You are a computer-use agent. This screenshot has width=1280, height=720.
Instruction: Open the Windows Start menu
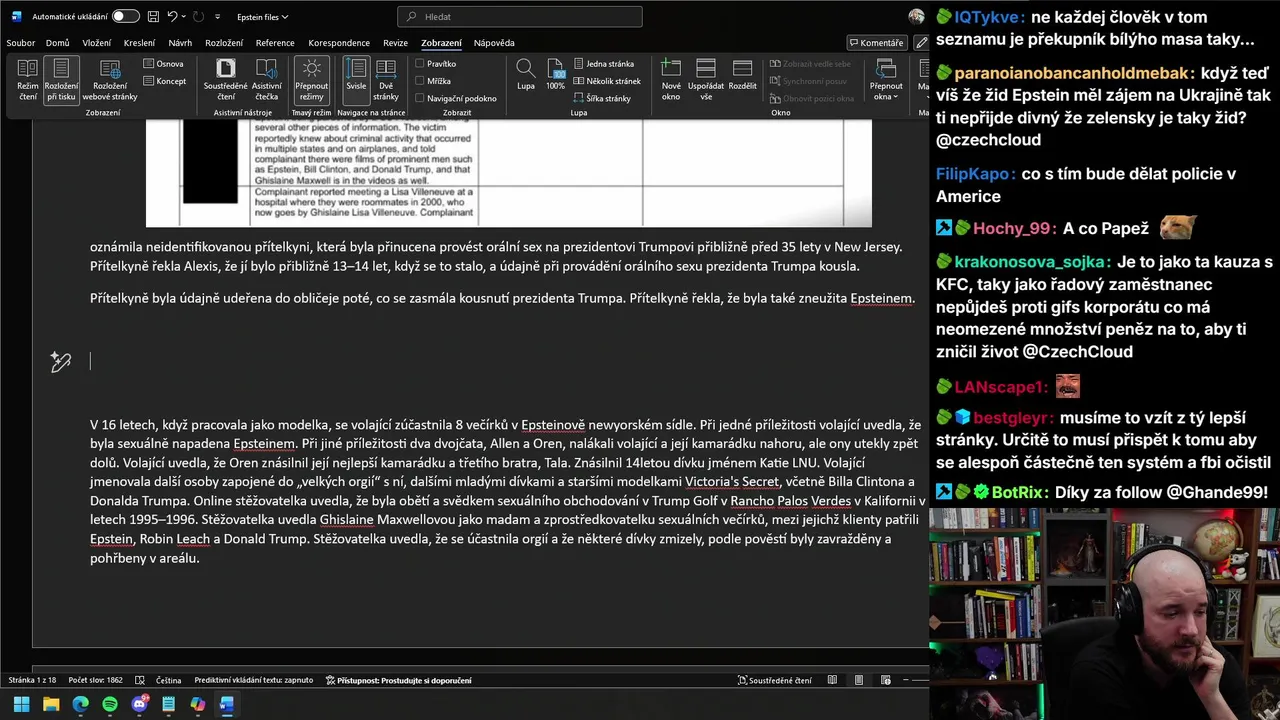[x=21, y=704]
